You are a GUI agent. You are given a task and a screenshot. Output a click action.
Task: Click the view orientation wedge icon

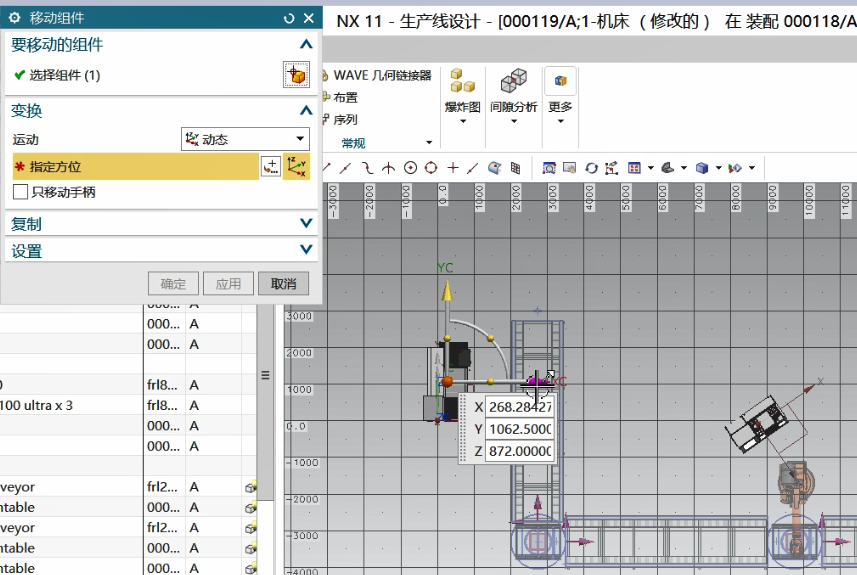point(668,168)
